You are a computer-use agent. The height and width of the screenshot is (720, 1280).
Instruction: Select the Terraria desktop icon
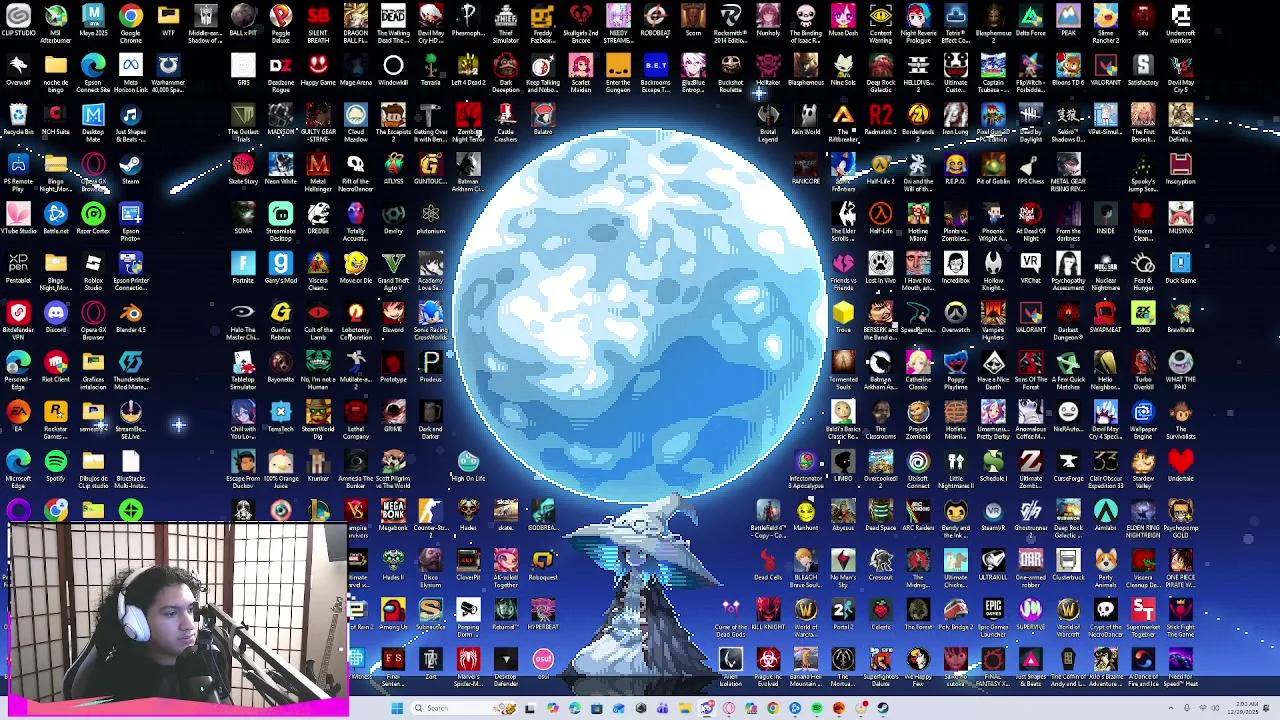431,71
